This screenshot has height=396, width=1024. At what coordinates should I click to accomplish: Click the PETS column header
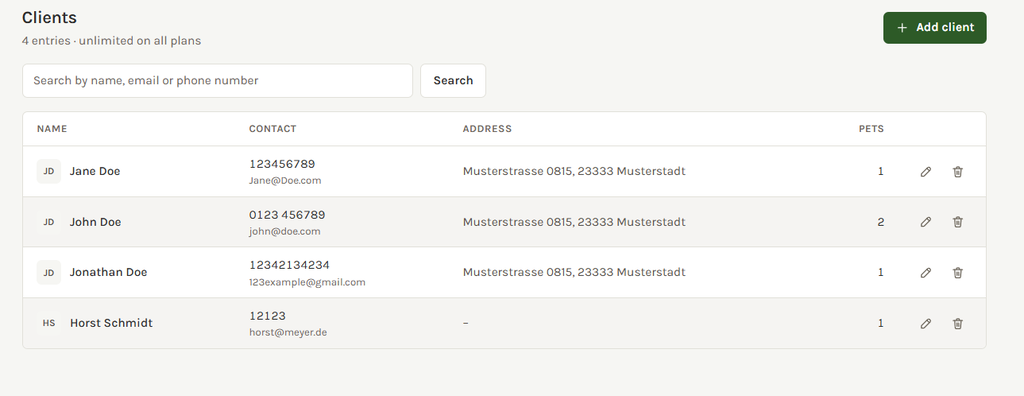(x=871, y=129)
